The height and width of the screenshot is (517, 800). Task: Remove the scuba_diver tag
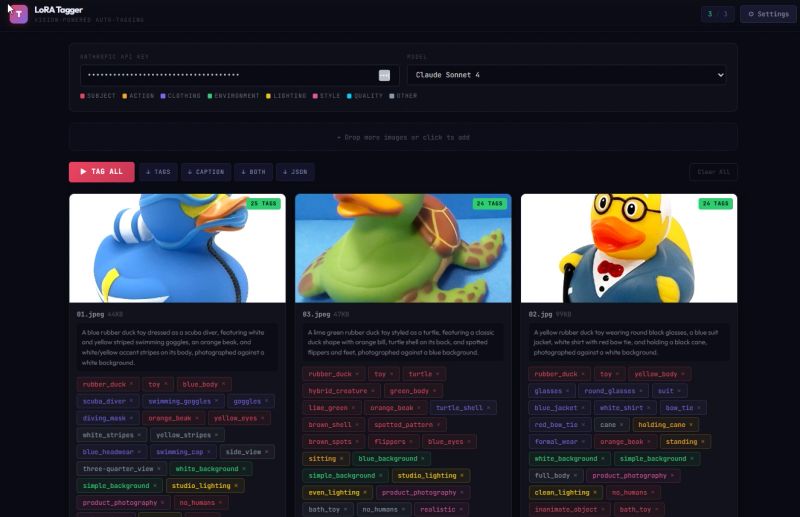tap(131, 401)
